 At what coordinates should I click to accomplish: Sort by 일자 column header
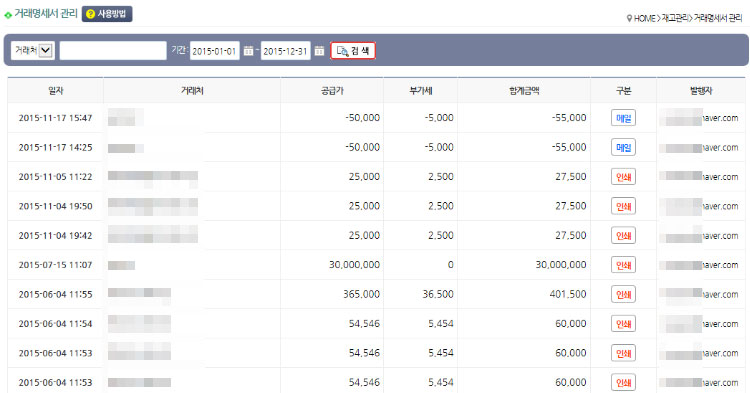click(55, 90)
